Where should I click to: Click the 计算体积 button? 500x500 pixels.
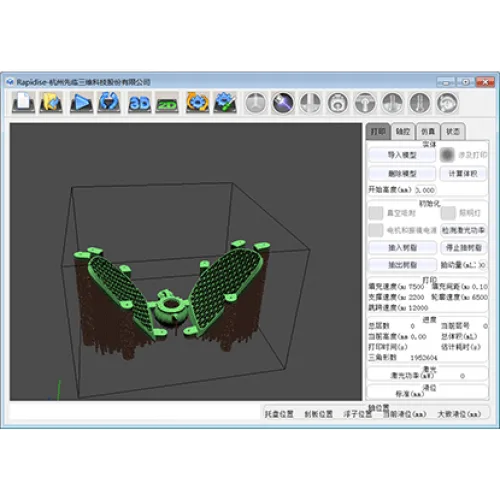463,174
